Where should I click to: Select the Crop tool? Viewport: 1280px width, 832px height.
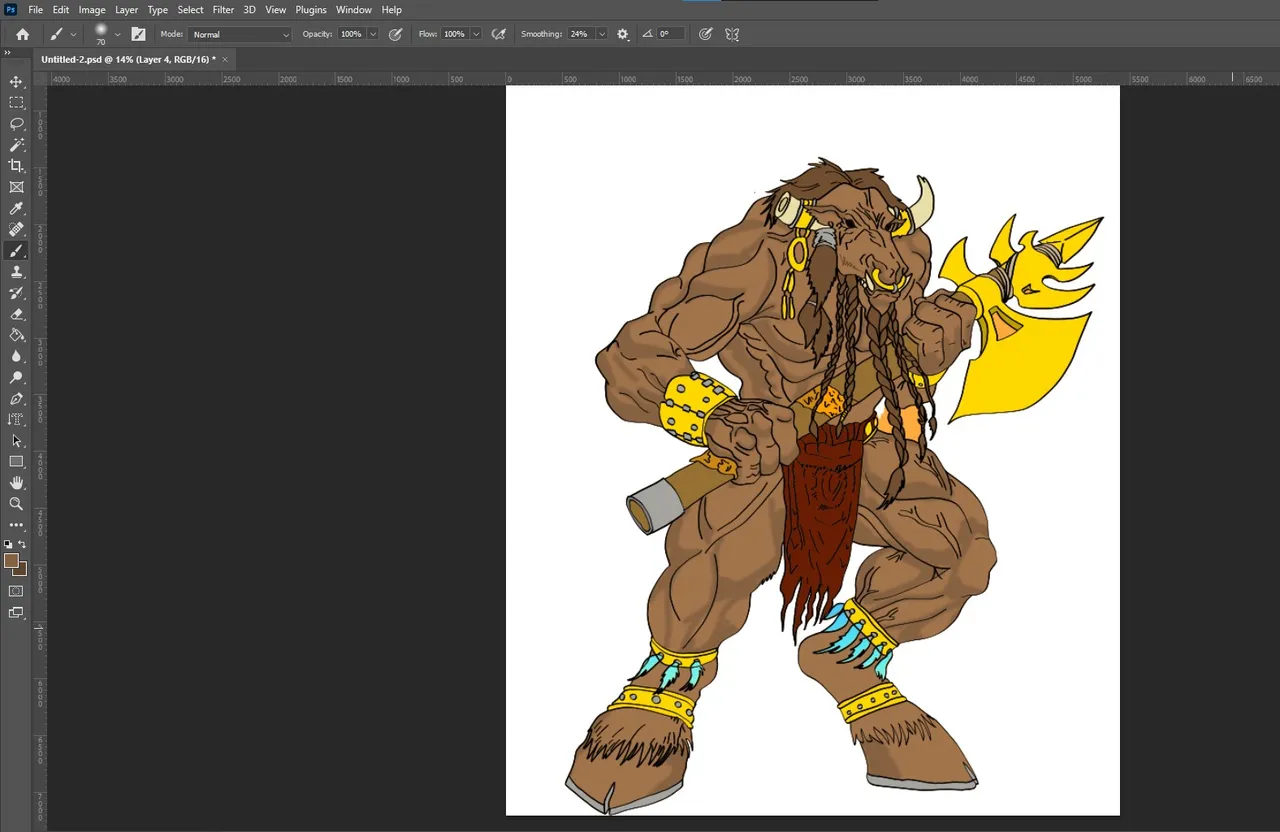(16, 166)
